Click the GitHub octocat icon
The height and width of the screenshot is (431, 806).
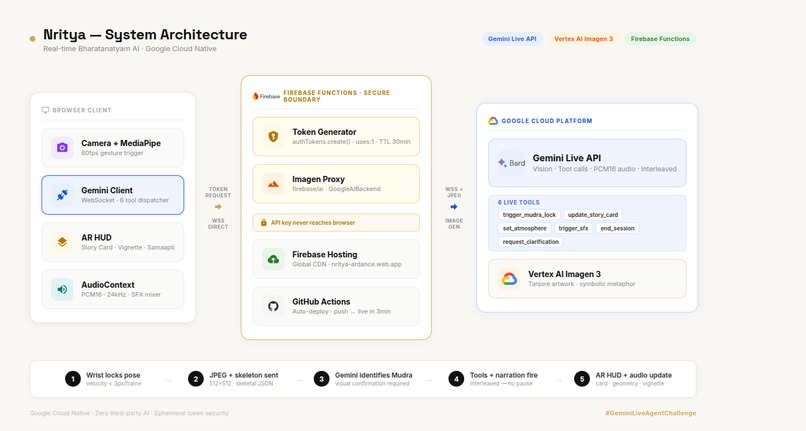(273, 306)
